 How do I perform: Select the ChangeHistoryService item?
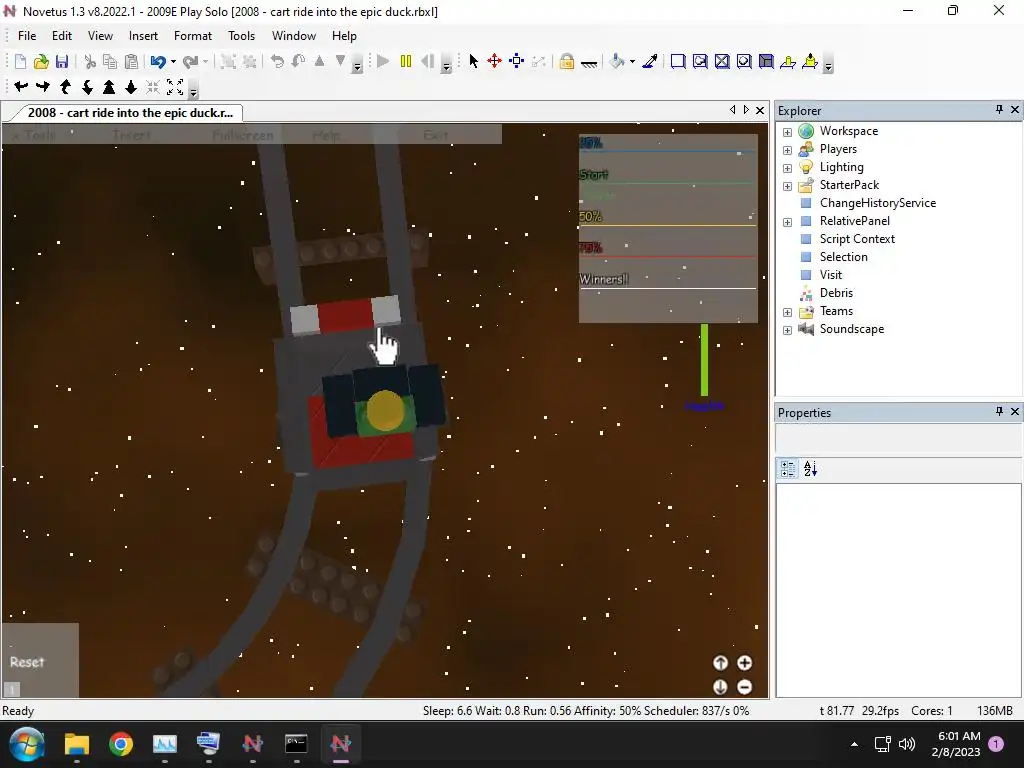(878, 203)
